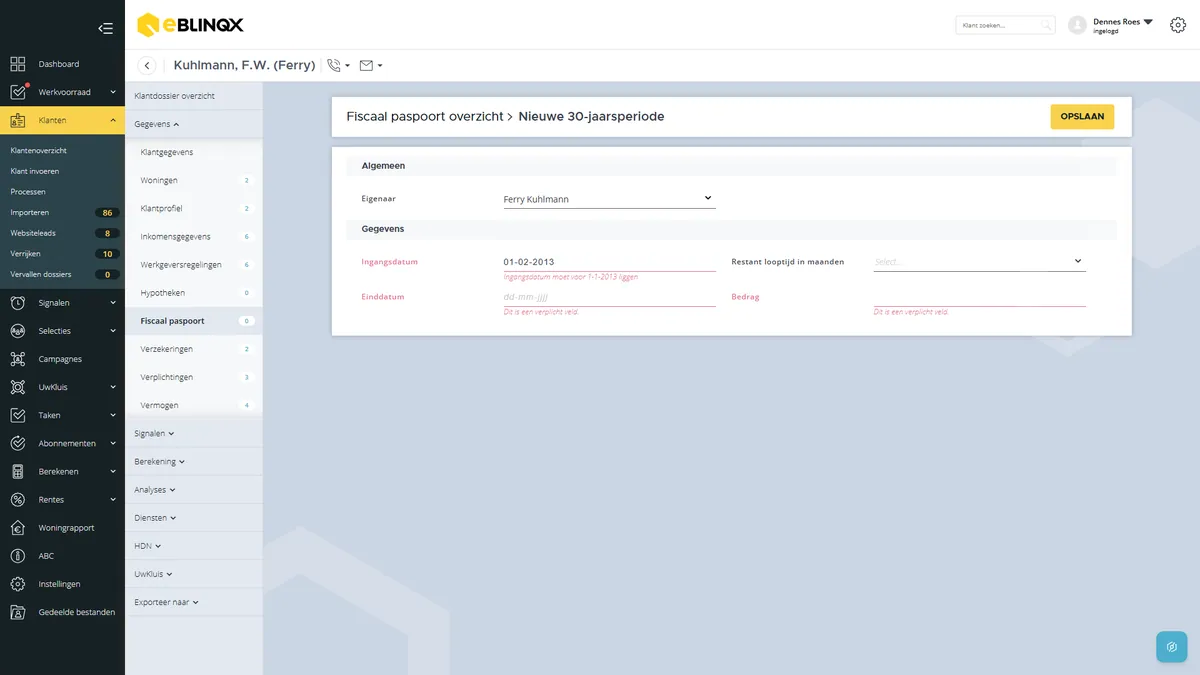Expand Exporteer naar section
The height and width of the screenshot is (675, 1200).
(x=167, y=602)
